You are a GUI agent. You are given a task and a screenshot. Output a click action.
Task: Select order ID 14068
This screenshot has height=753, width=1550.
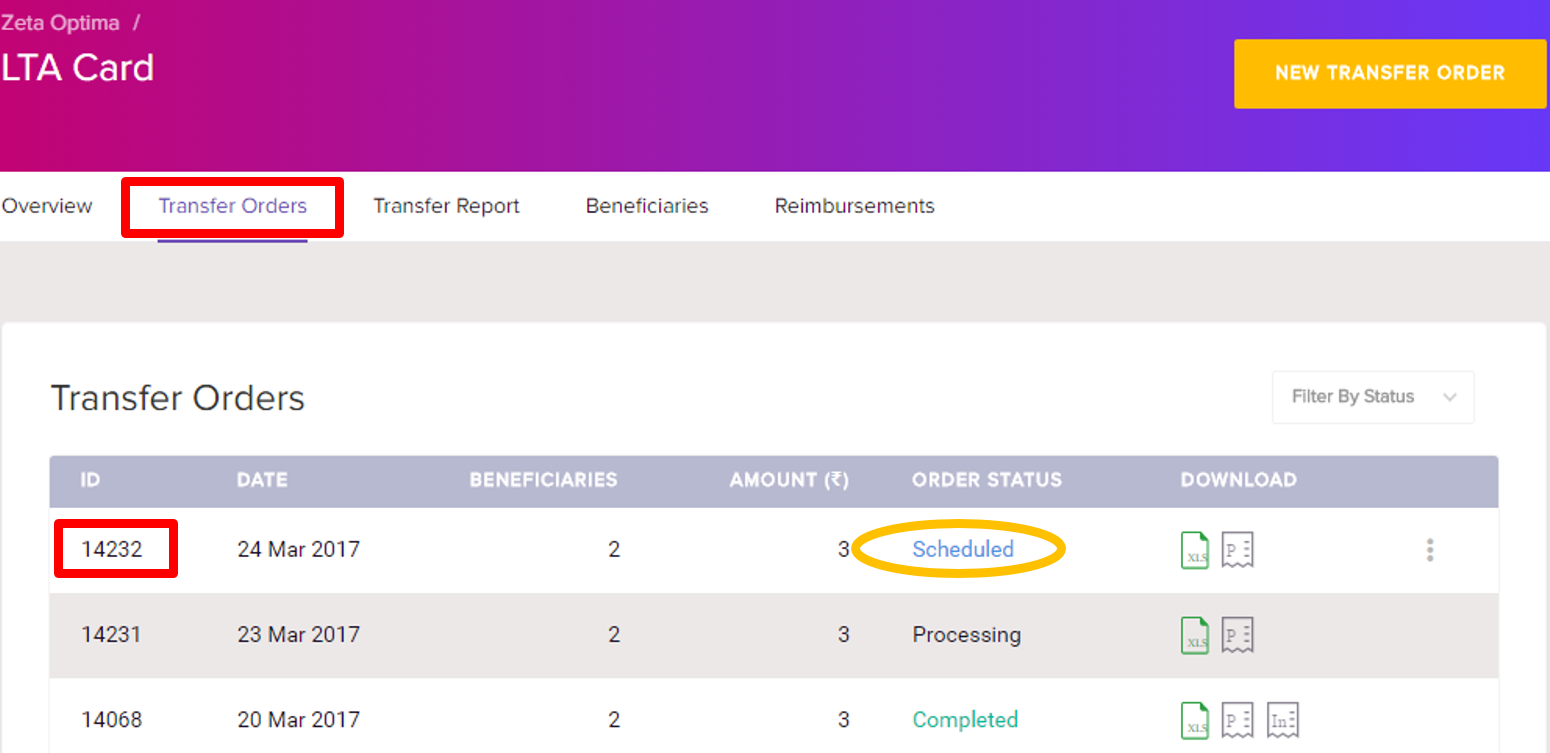(112, 719)
